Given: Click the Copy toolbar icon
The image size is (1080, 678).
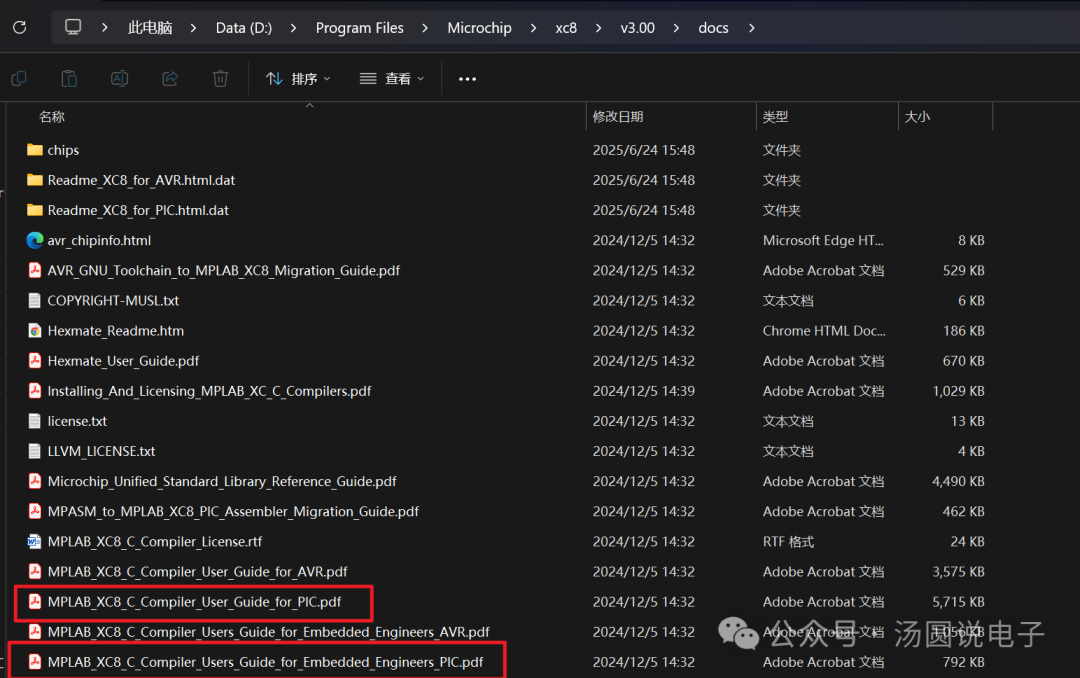Looking at the screenshot, I should (x=19, y=79).
